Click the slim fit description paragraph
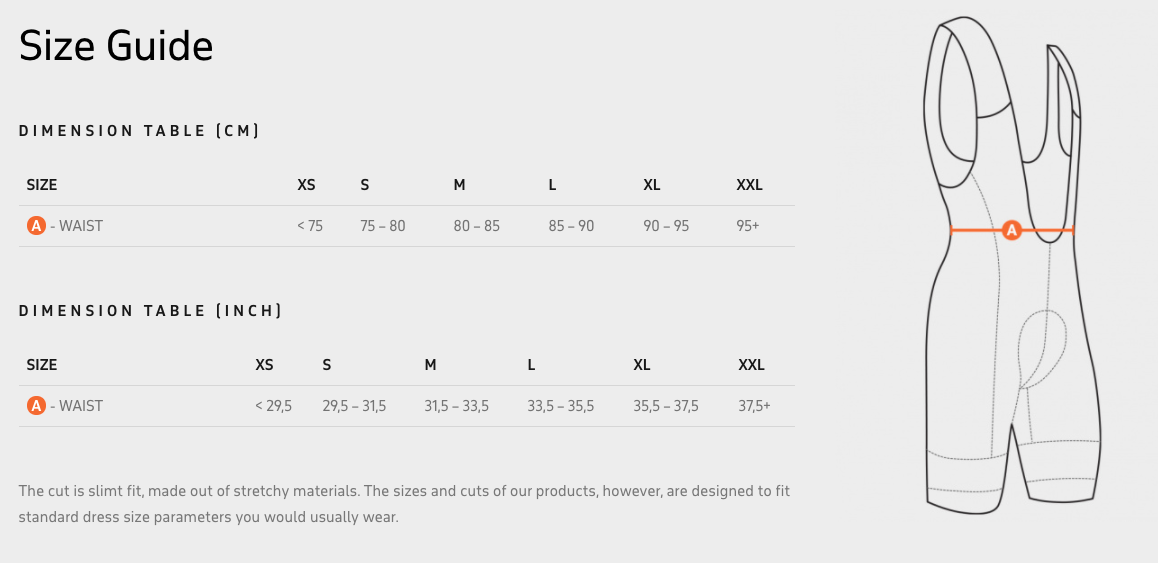 [404, 504]
